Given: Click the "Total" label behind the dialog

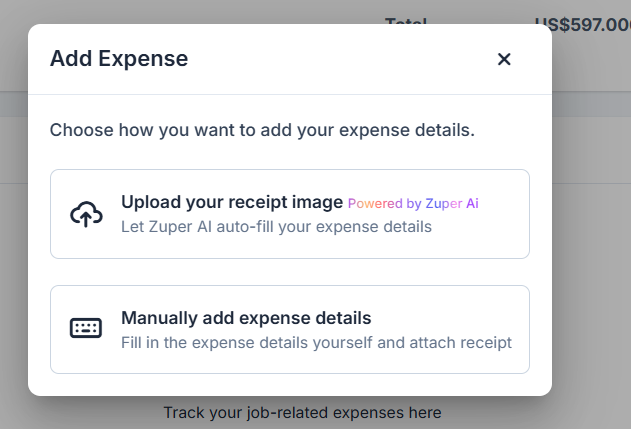Looking at the screenshot, I should (406, 23).
